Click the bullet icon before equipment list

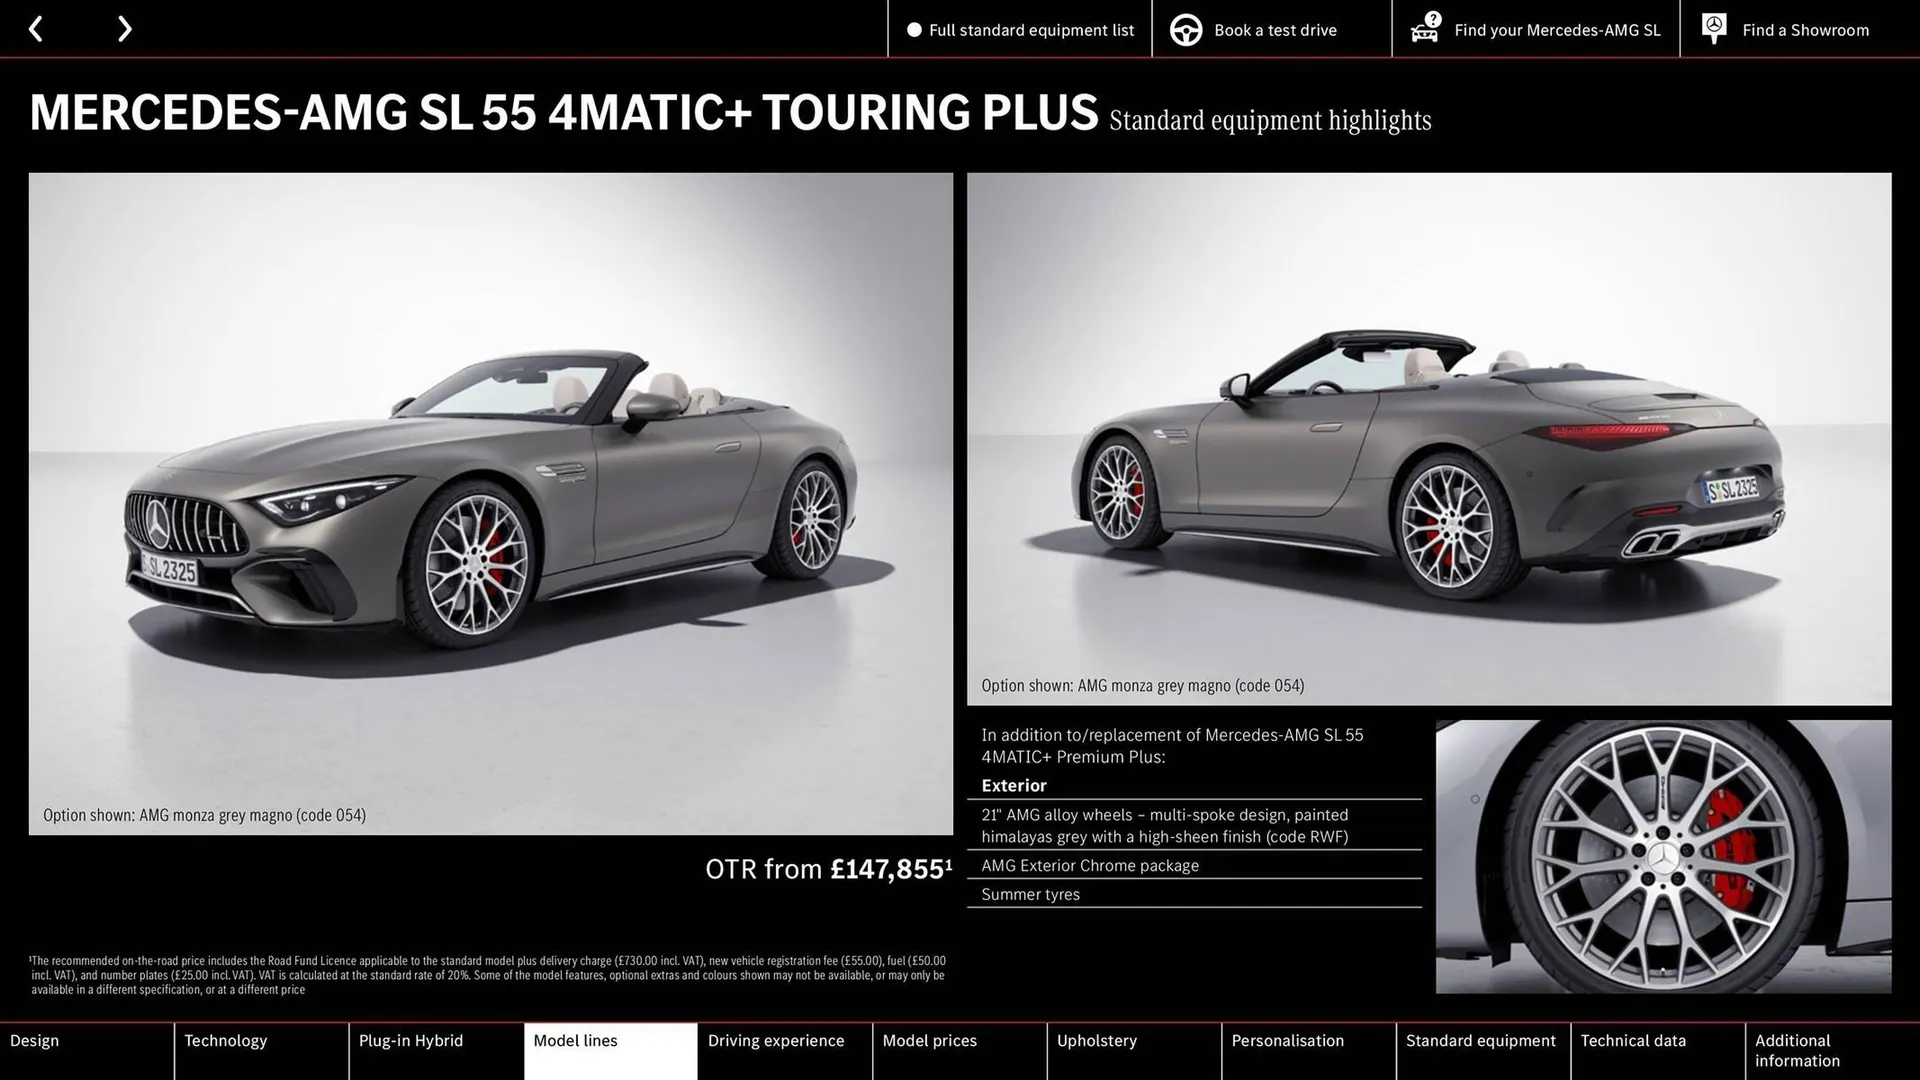[912, 30]
